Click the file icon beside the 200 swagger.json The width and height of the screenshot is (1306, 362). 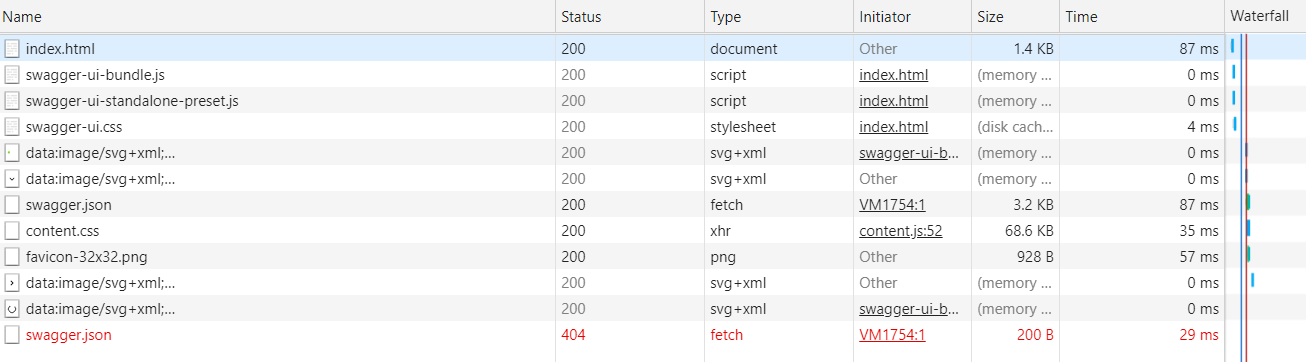pyautogui.click(x=12, y=204)
